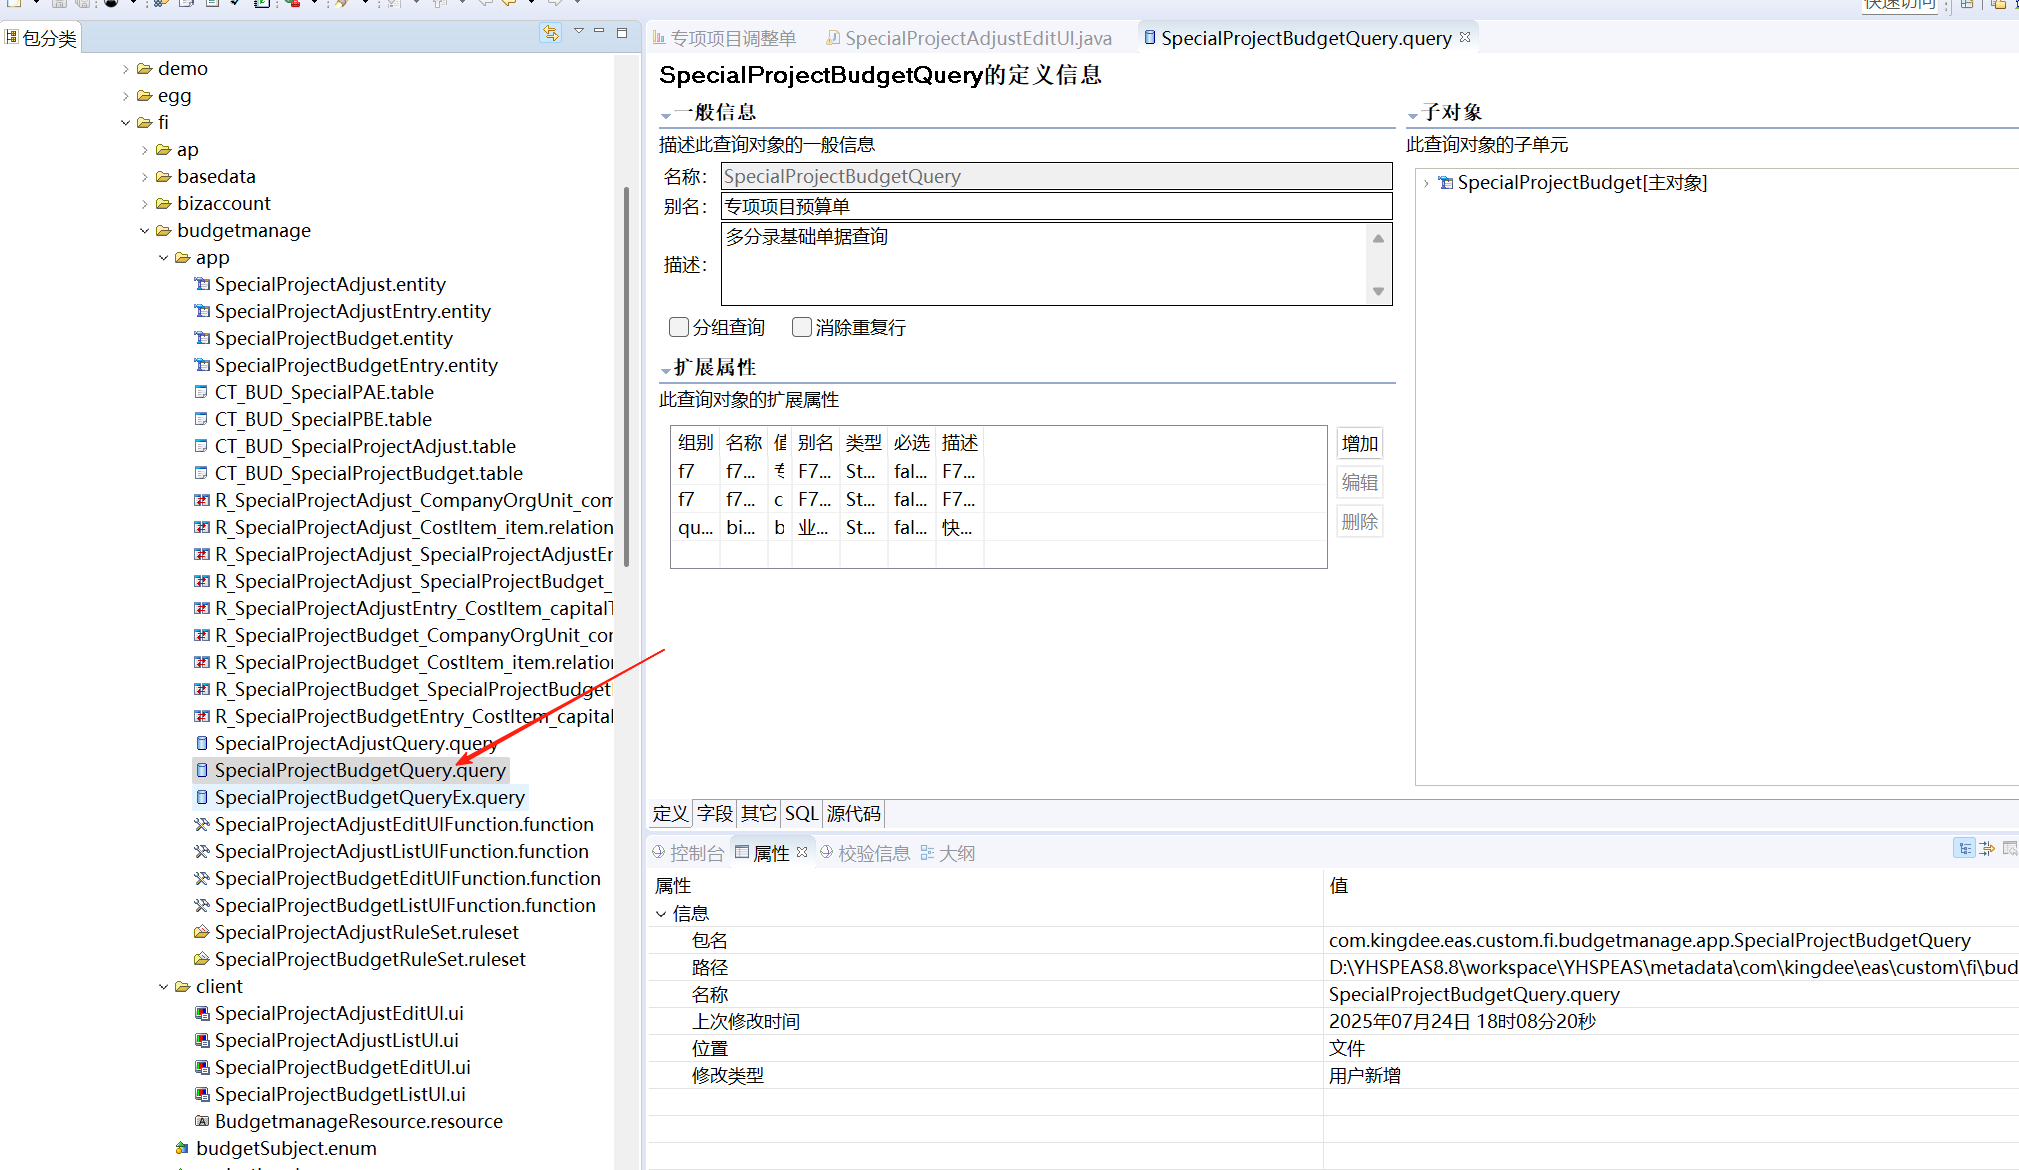Open package explorer view menu dropdown

[x=578, y=33]
